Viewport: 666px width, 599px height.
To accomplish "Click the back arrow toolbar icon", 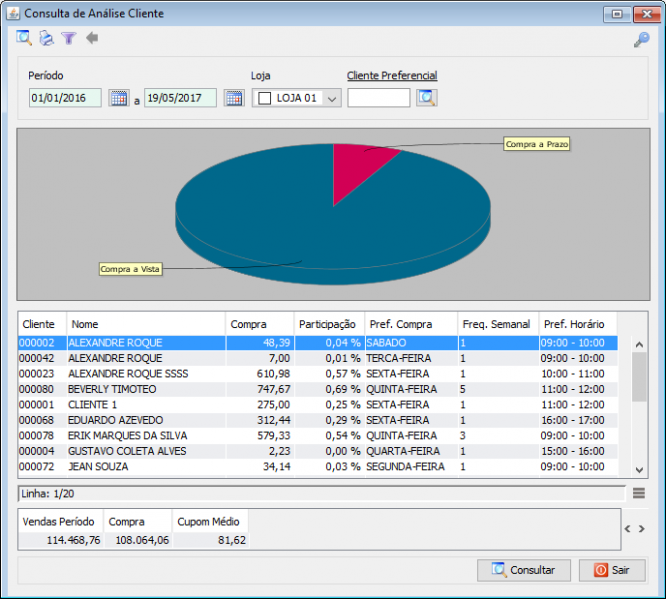I will [92, 38].
